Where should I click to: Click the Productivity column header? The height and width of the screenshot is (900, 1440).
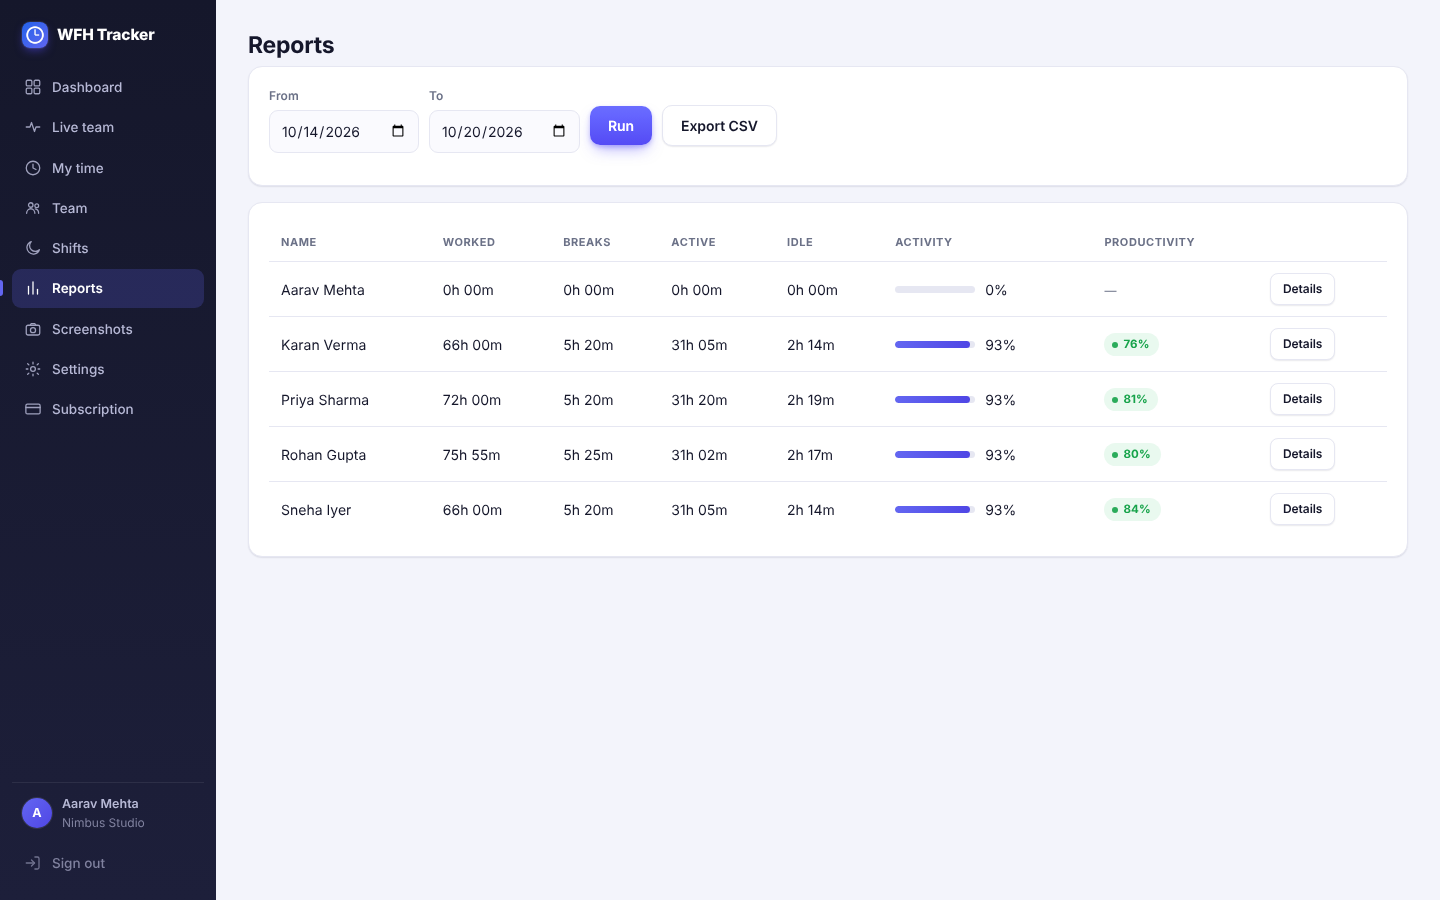1149,242
